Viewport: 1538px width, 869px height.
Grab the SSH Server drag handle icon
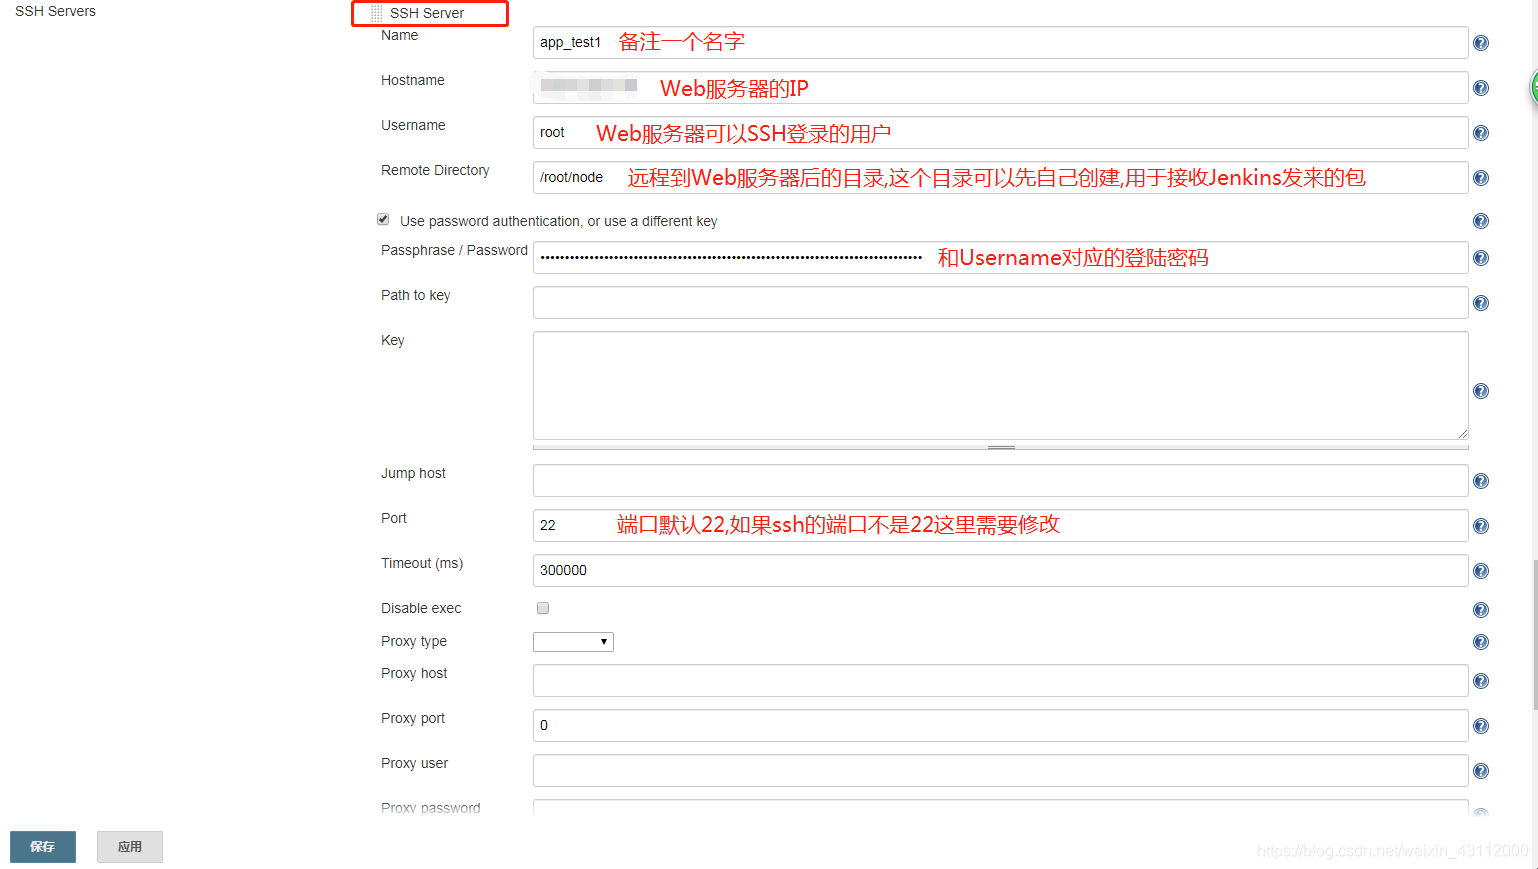pyautogui.click(x=377, y=14)
